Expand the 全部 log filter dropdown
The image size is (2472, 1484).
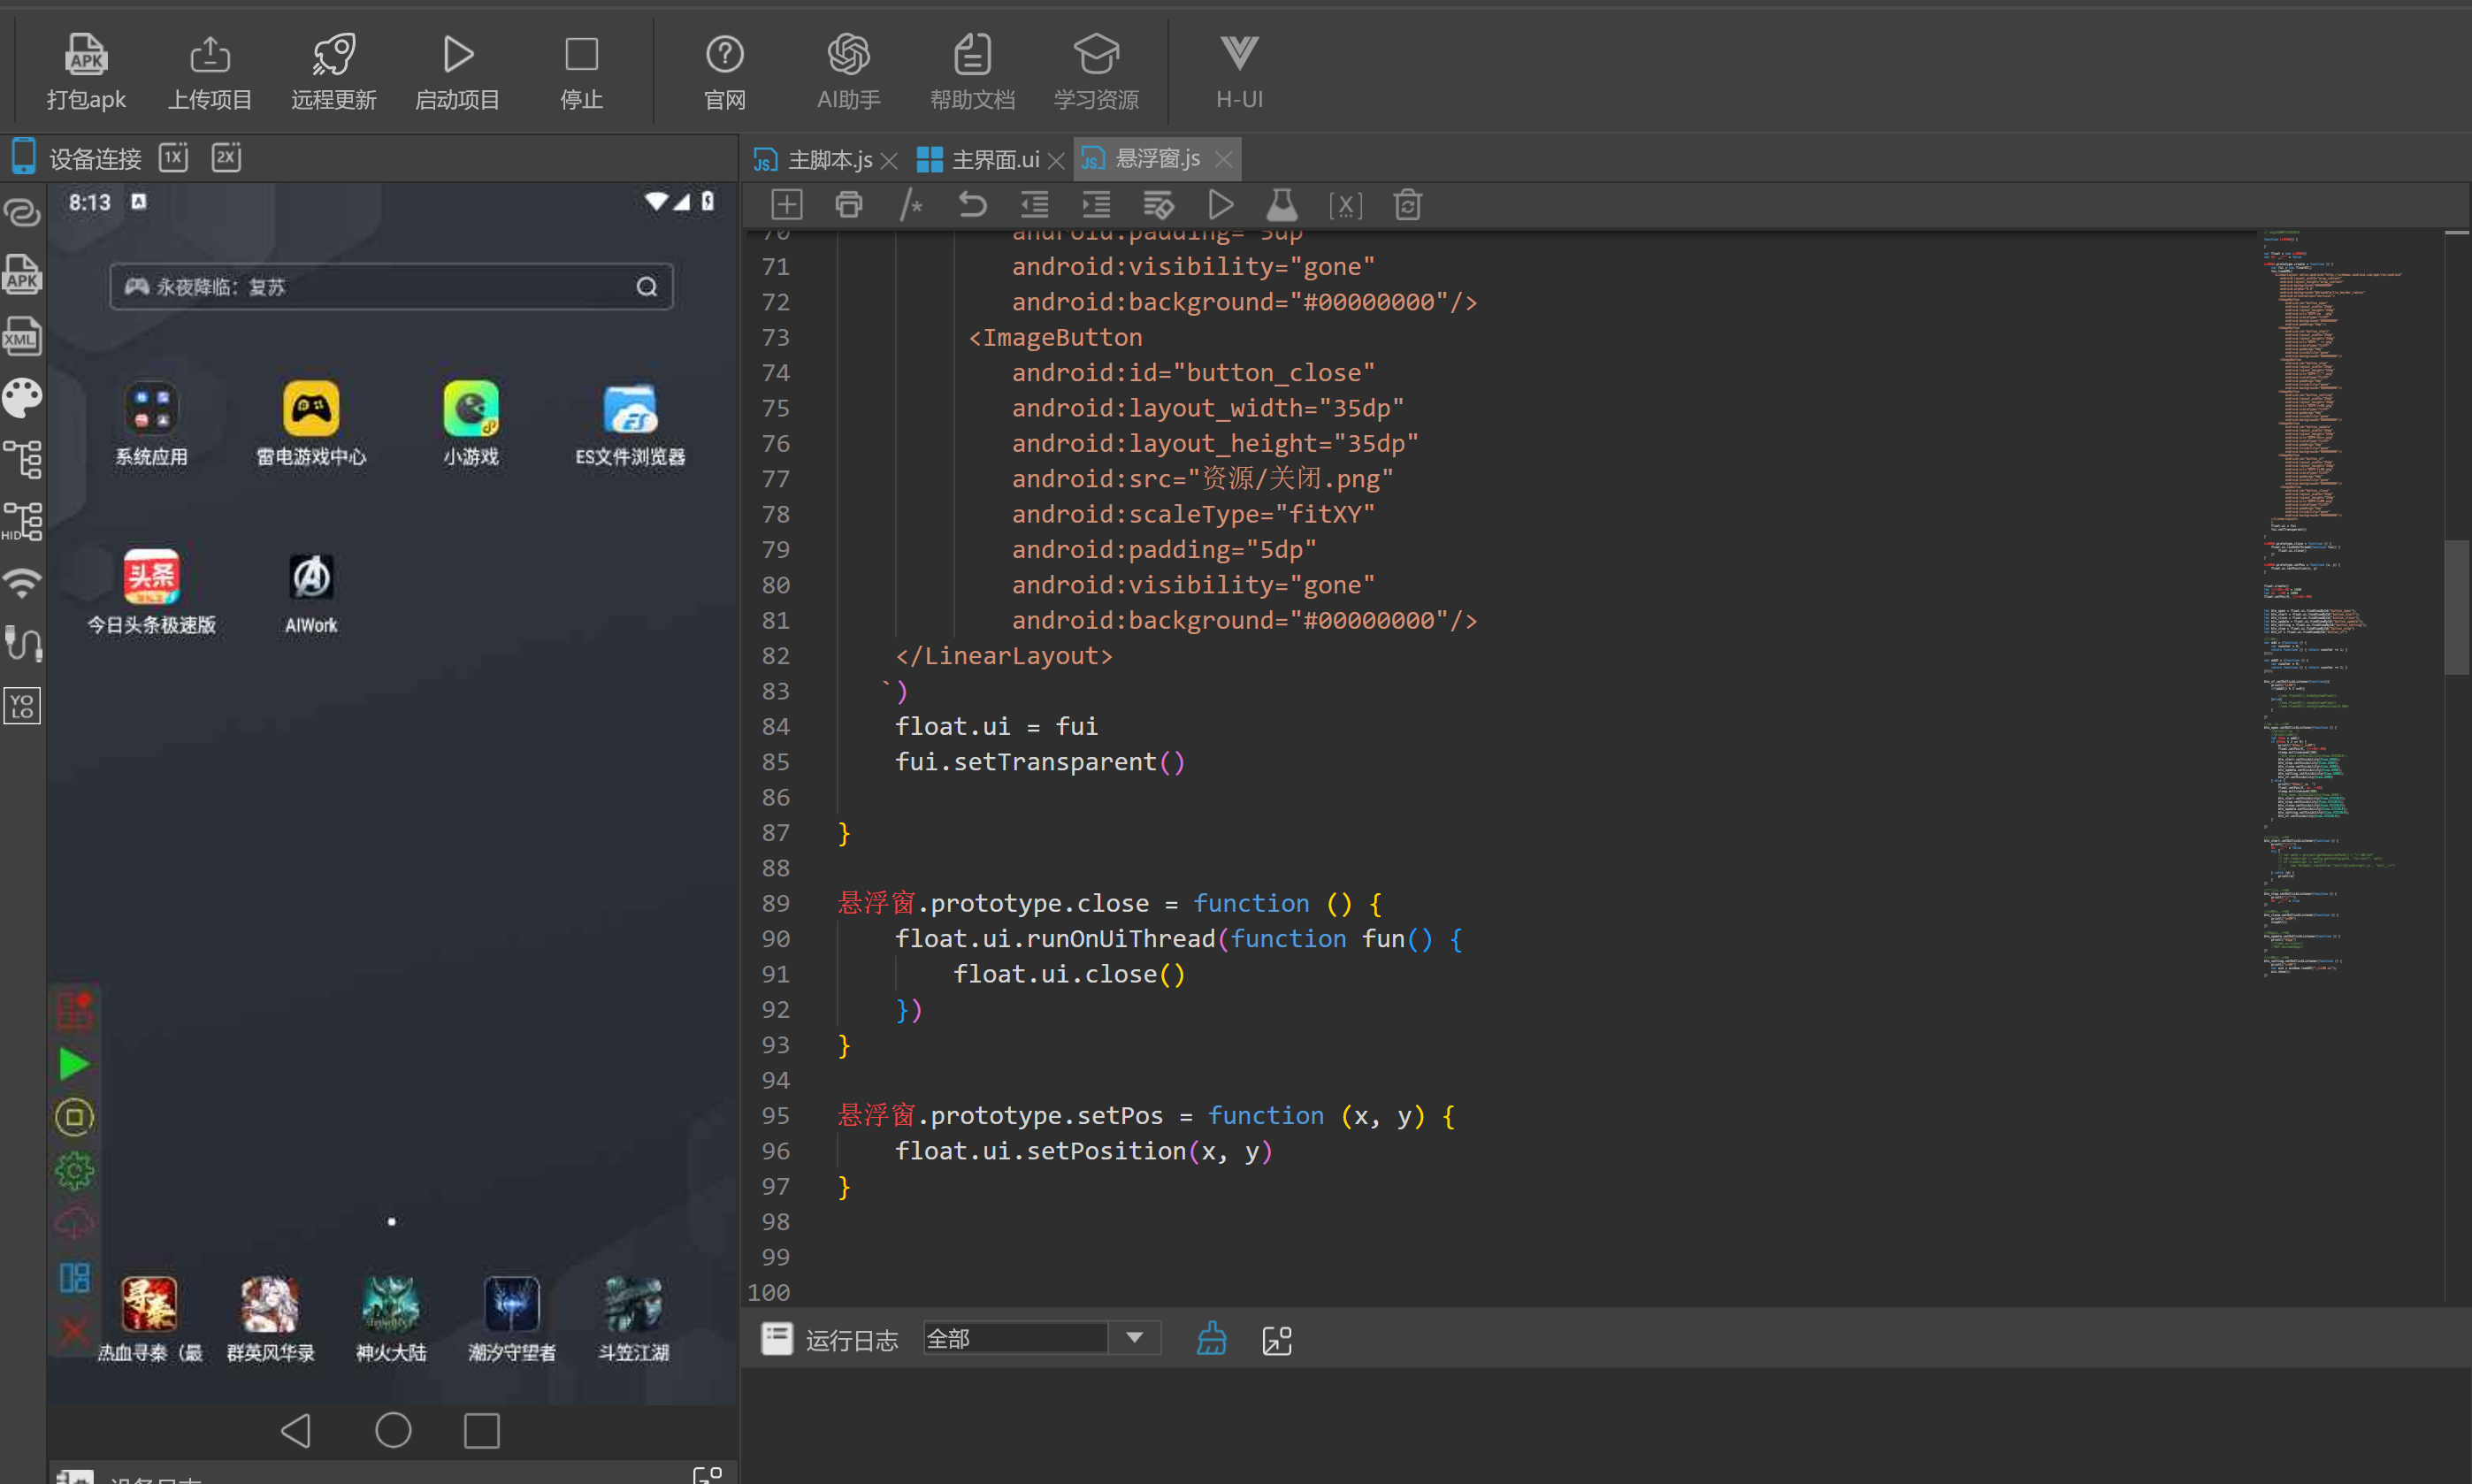1134,1338
